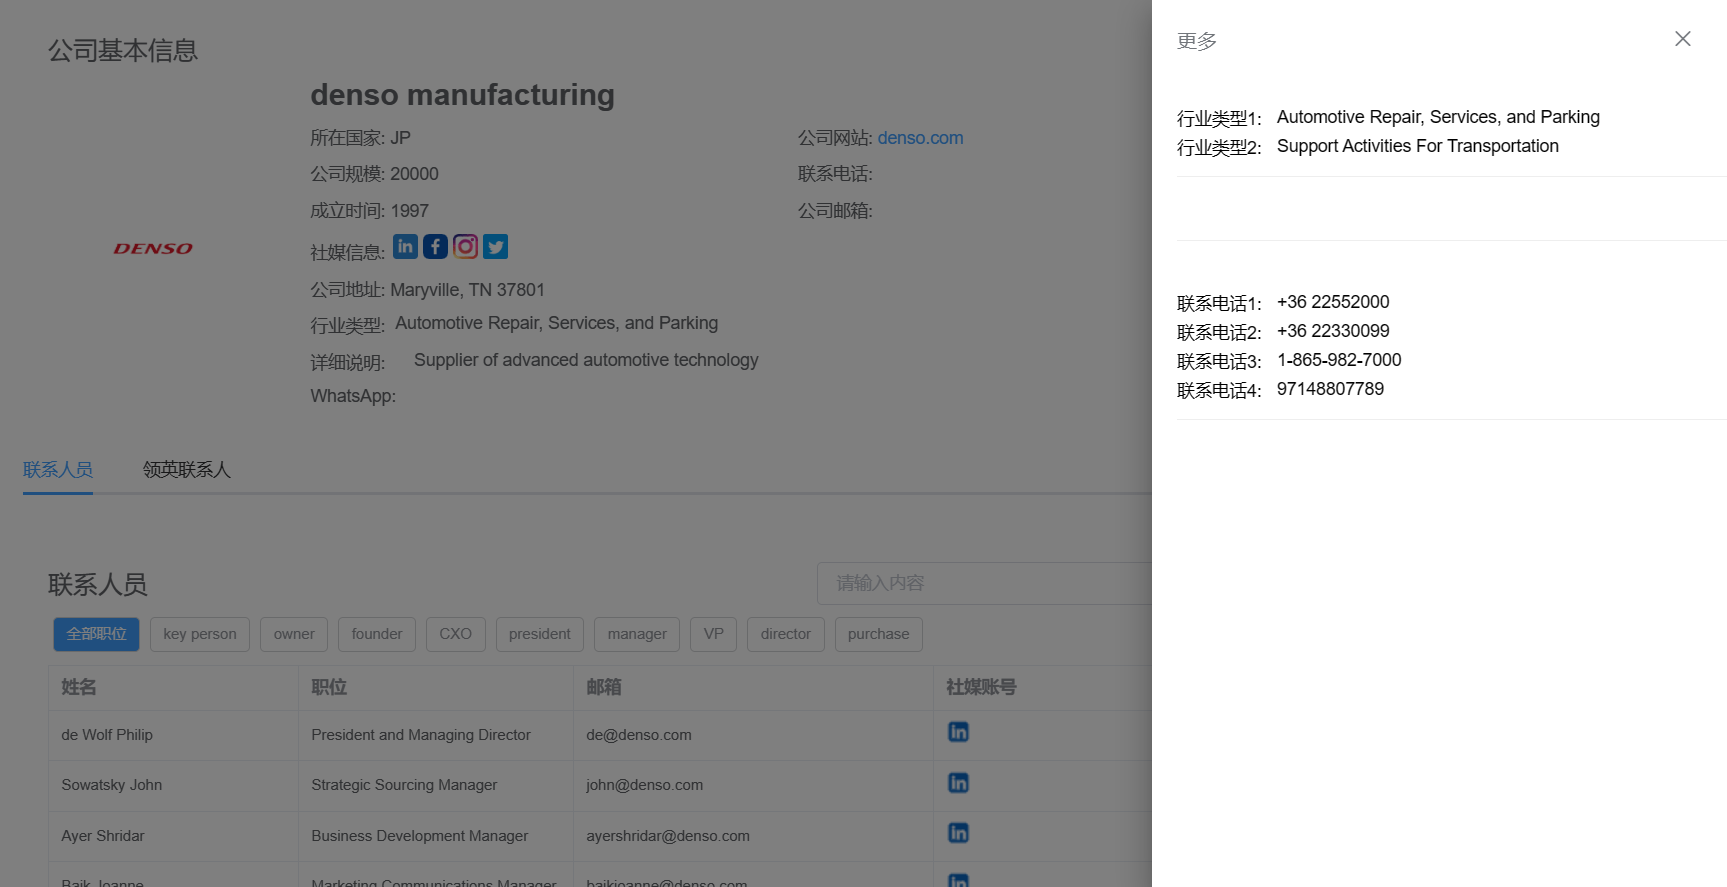Open LinkedIn icon for de Wolf Philip
Image resolution: width=1727 pixels, height=887 pixels.
click(x=958, y=732)
